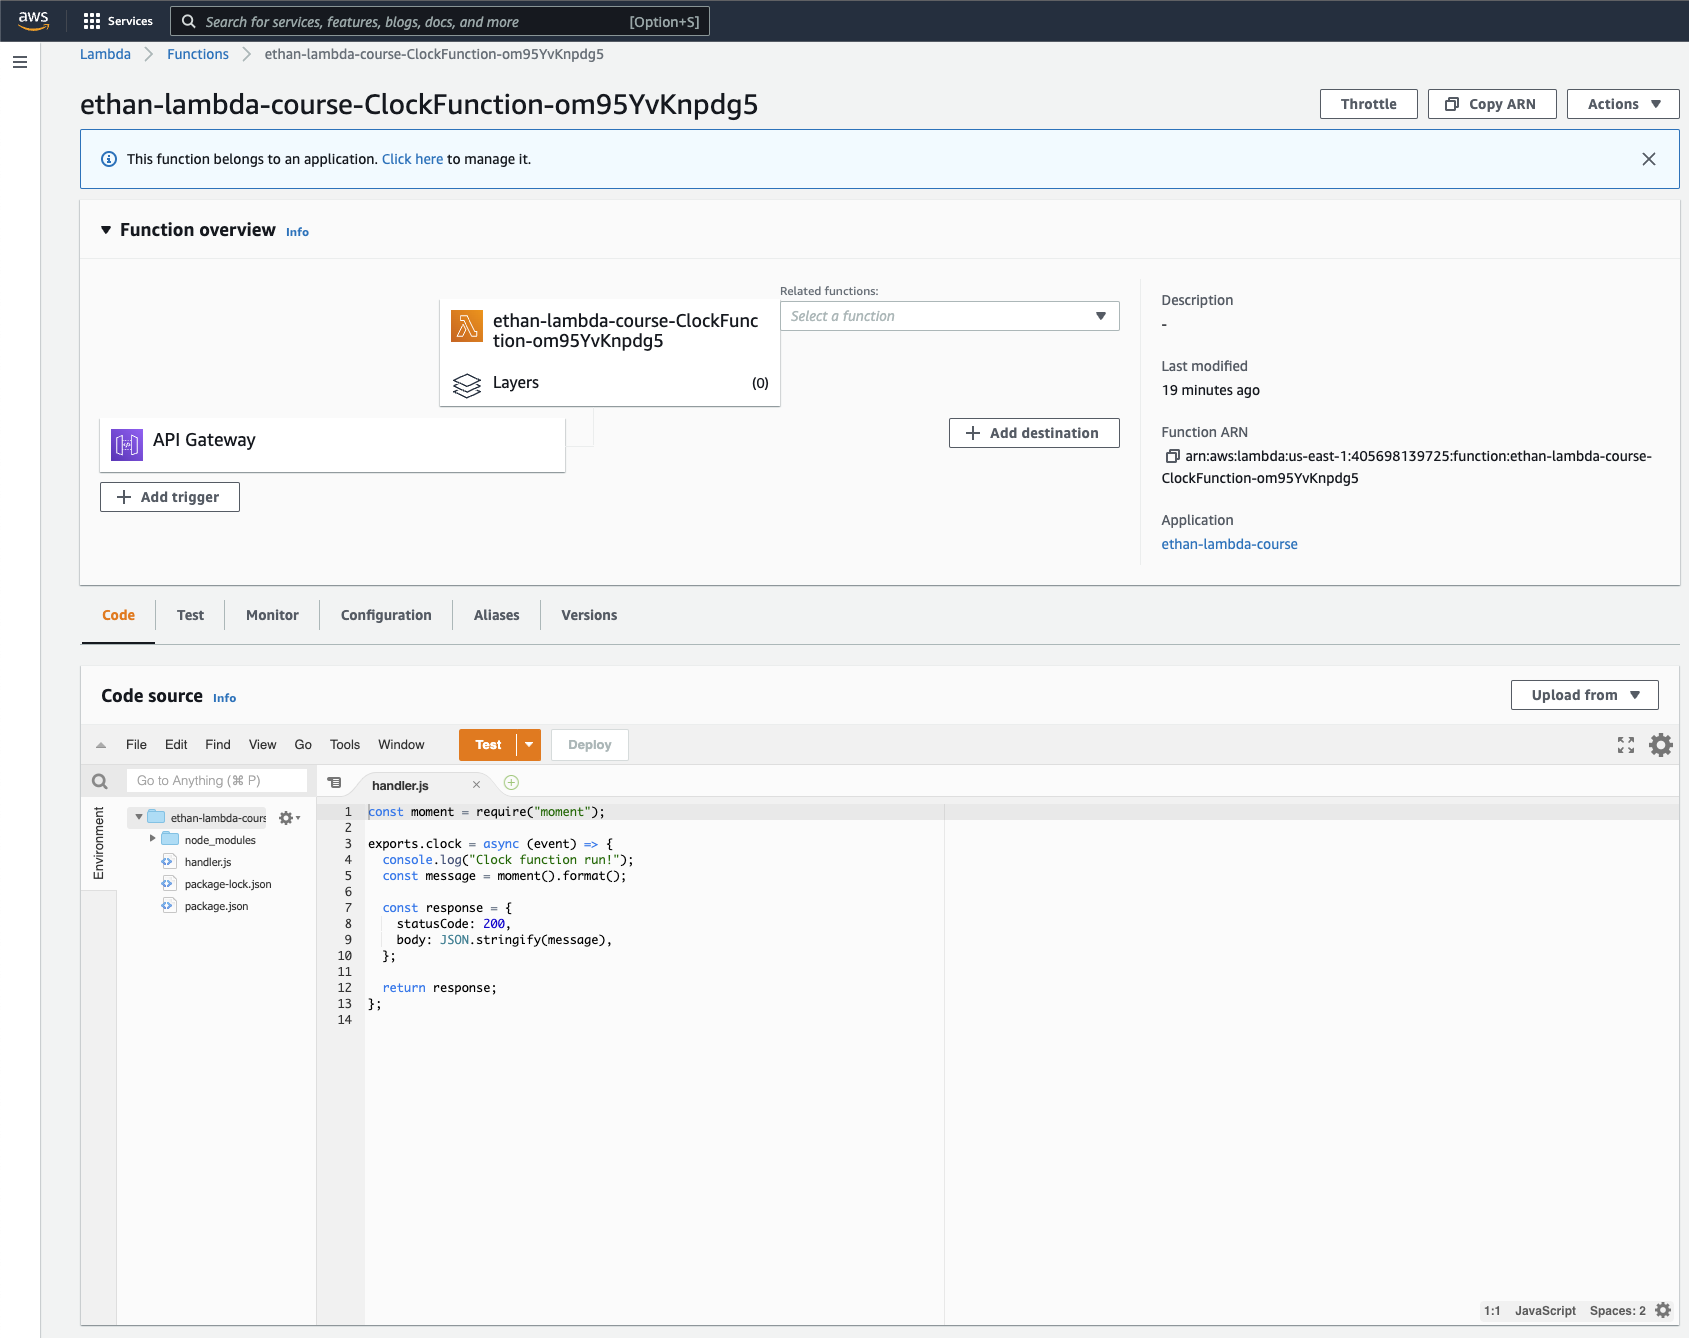Viewport: 1689px width, 1338px height.
Task: Click the editor search magnifier icon
Action: [x=100, y=781]
